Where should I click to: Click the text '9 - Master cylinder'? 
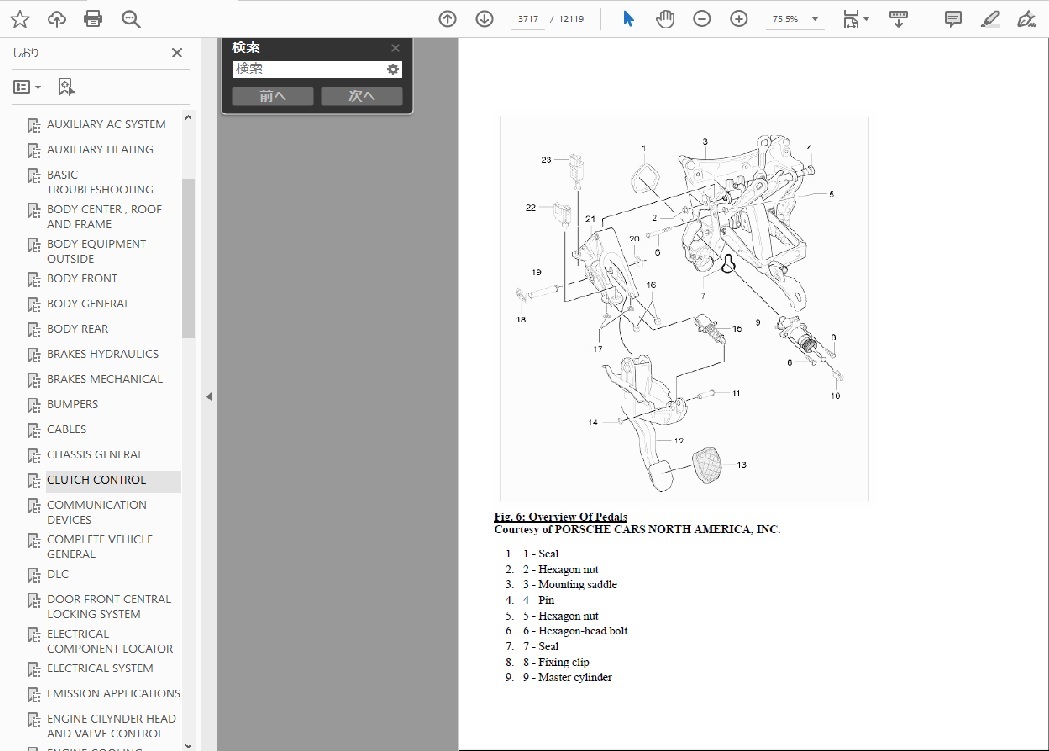pos(567,677)
